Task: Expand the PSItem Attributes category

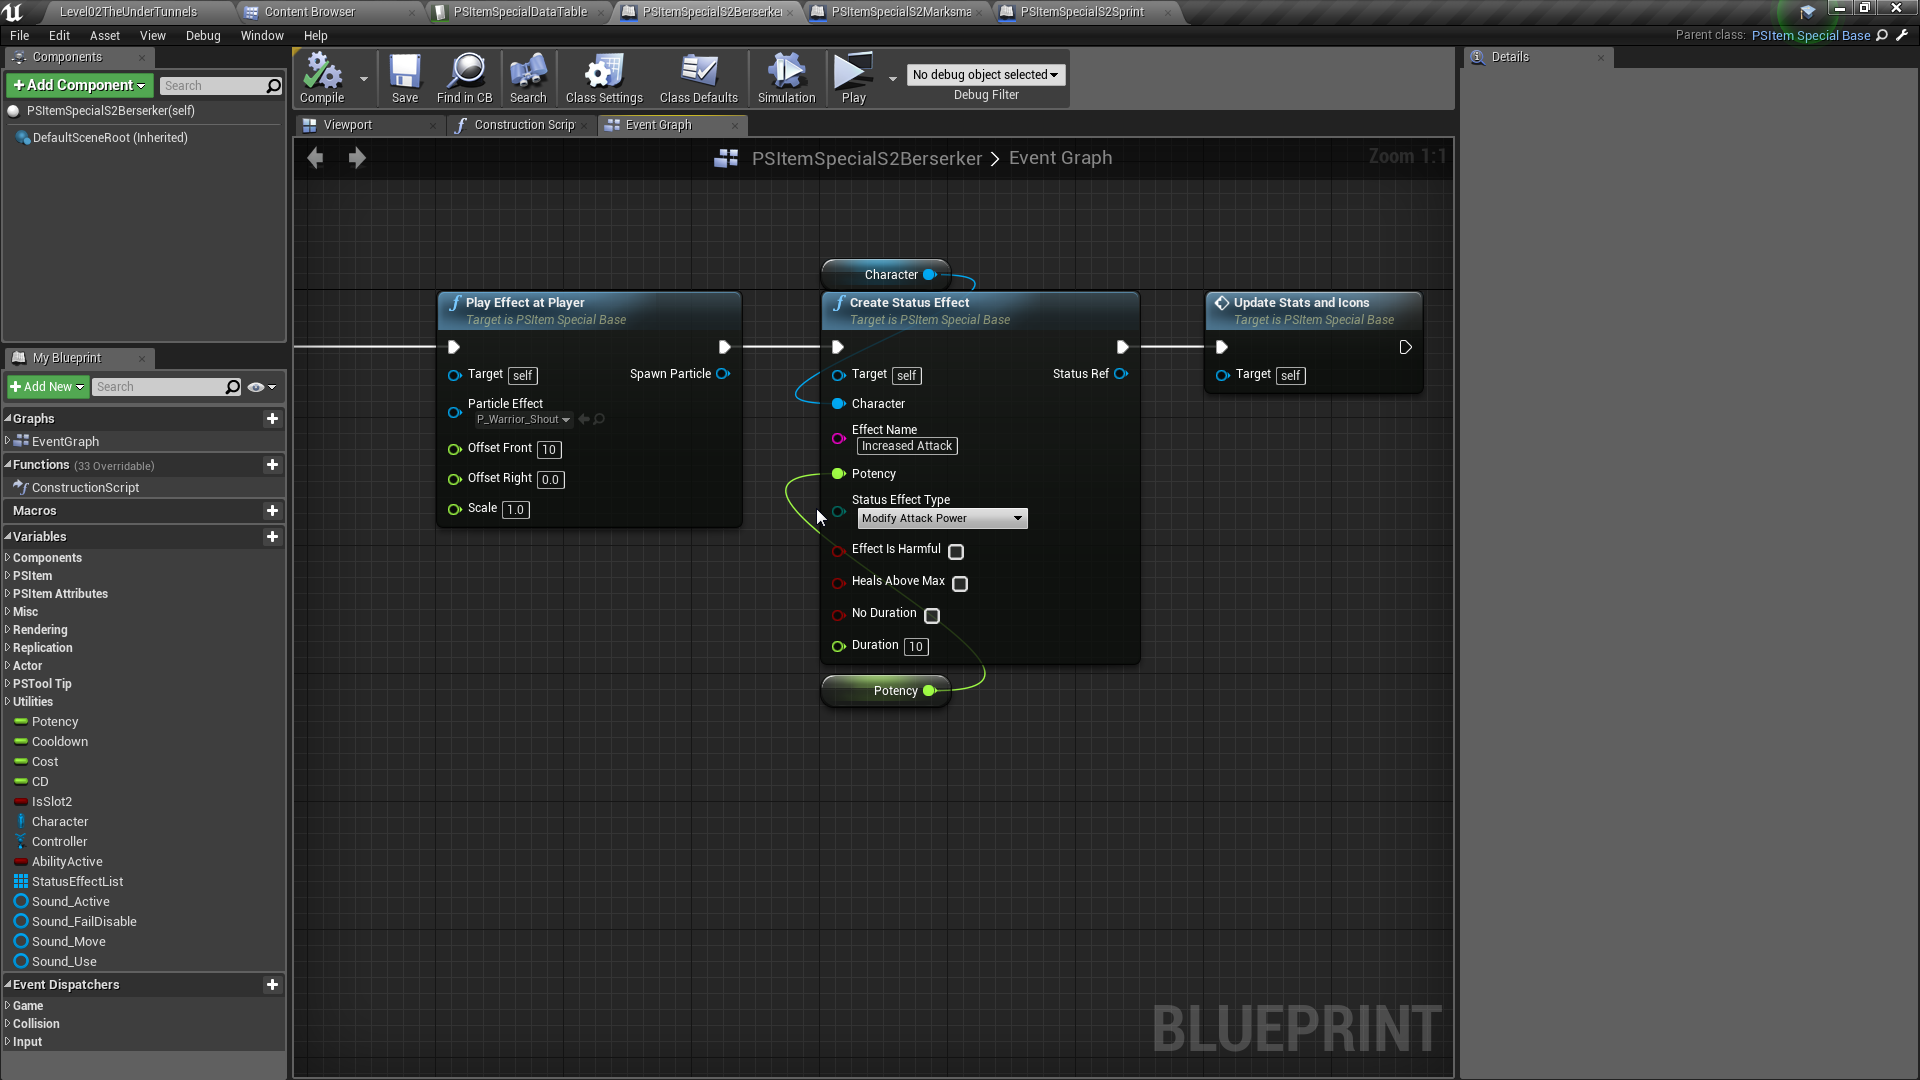Action: (x=8, y=594)
